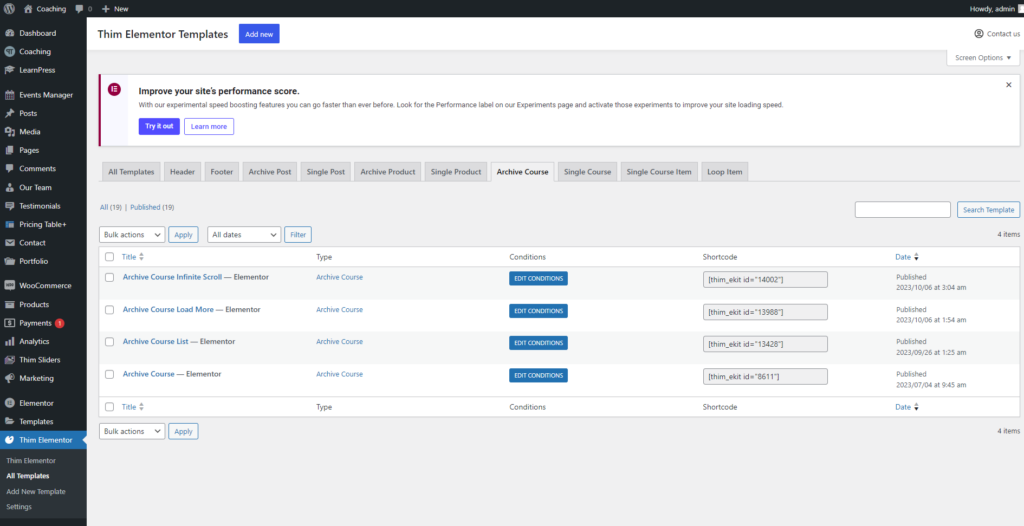Open Dashboard from the sidebar icon

click(x=10, y=33)
